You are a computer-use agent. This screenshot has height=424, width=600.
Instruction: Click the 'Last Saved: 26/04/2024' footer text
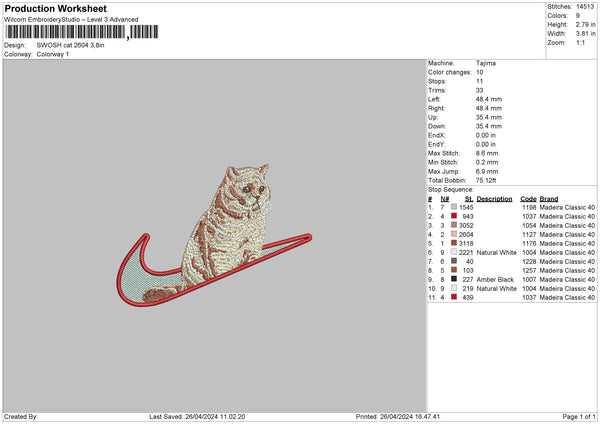(183, 417)
